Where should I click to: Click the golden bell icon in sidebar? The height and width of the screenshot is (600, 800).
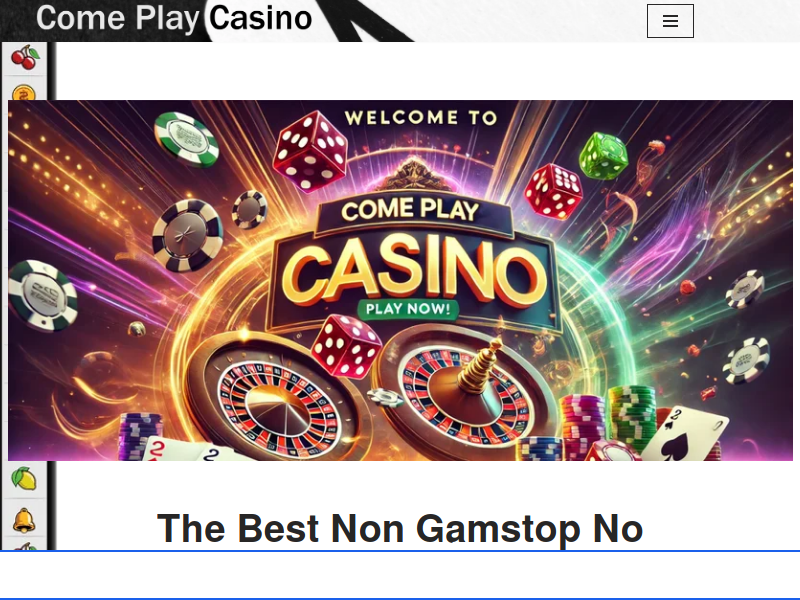coord(24,520)
